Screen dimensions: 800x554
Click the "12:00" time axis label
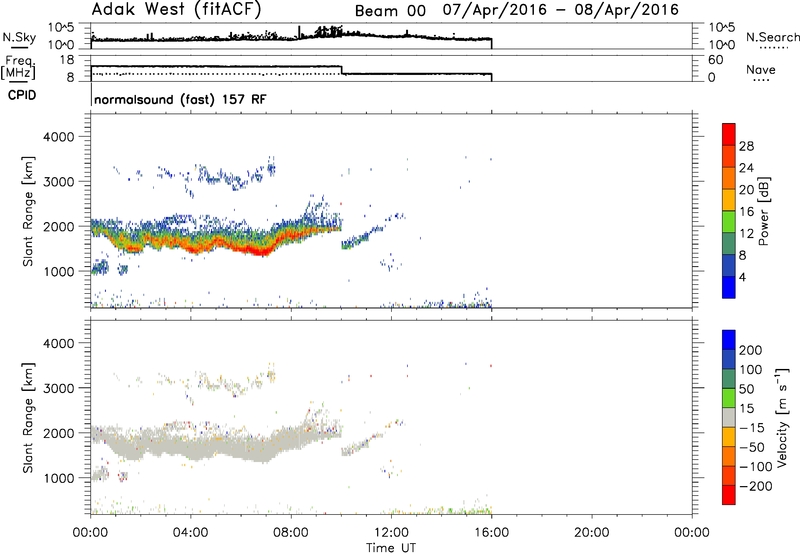(391, 533)
